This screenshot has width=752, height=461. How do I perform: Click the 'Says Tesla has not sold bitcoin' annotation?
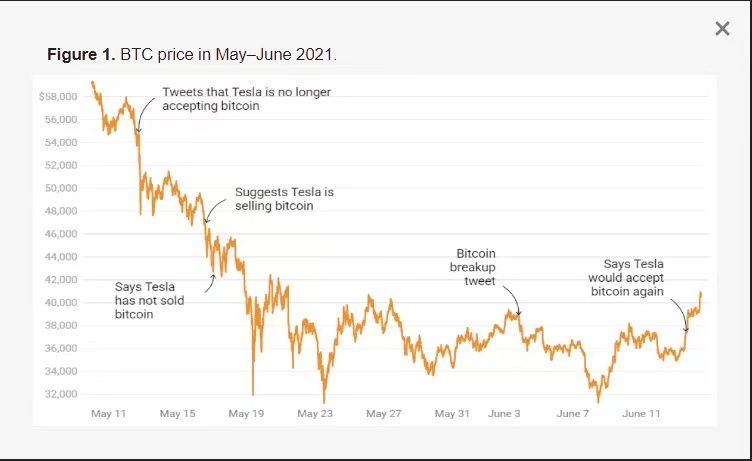pyautogui.click(x=149, y=301)
